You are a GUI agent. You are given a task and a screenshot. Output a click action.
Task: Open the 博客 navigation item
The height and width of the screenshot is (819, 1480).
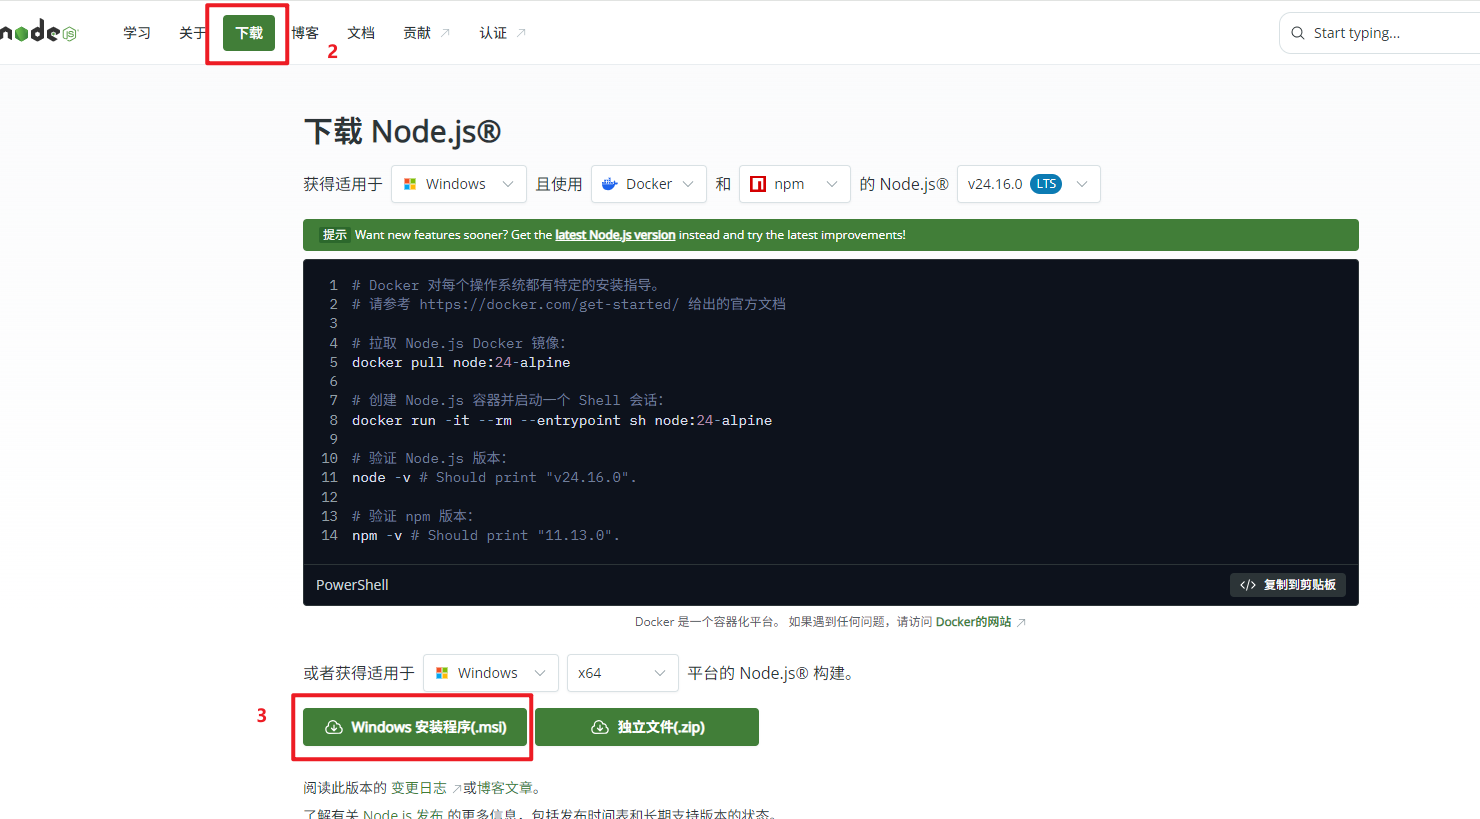(x=305, y=33)
